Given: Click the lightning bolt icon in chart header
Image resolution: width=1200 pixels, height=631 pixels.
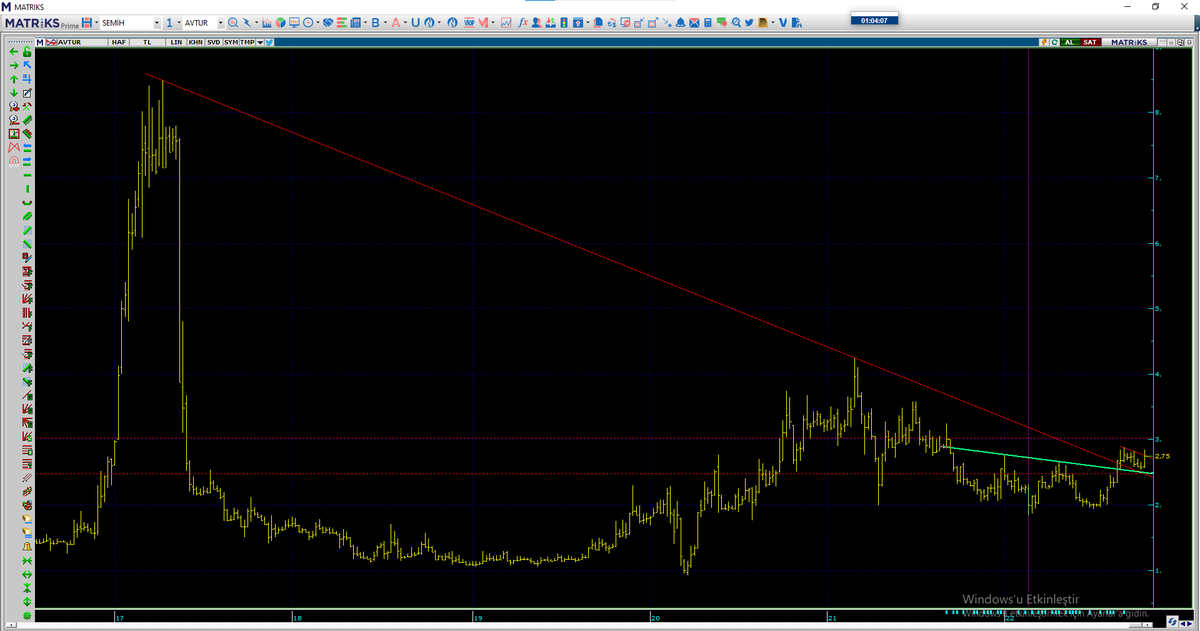Looking at the screenshot, I should pyautogui.click(x=1044, y=42).
